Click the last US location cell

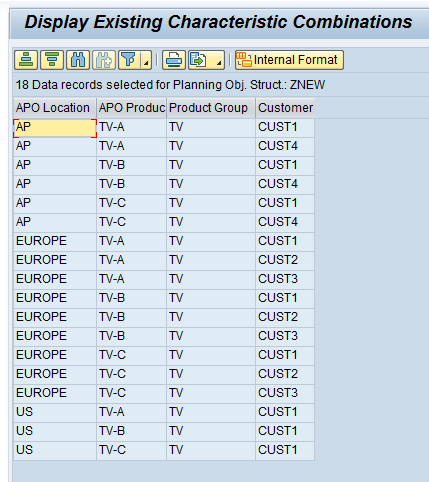tap(55, 450)
